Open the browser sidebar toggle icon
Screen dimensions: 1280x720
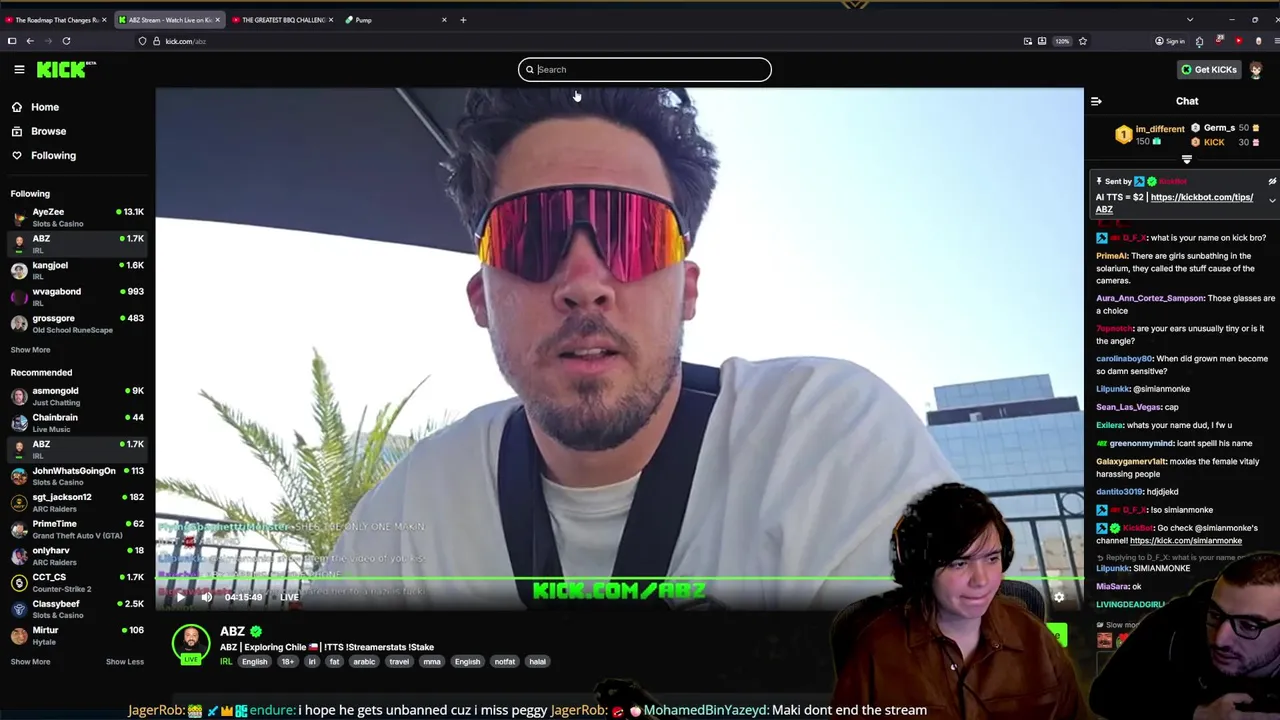[12, 41]
